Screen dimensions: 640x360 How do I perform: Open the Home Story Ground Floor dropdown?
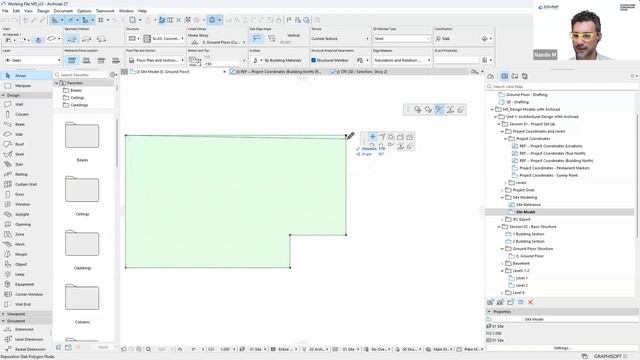tap(219, 42)
